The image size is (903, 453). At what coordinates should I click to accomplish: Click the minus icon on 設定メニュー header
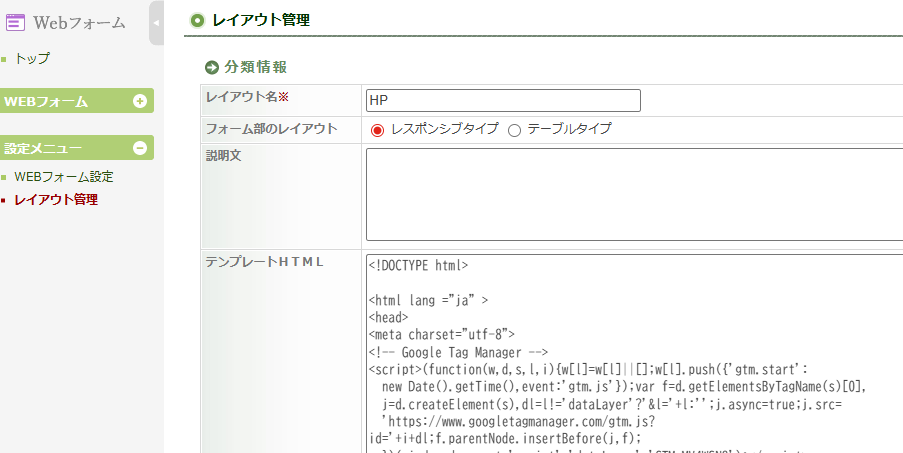[x=140, y=148]
